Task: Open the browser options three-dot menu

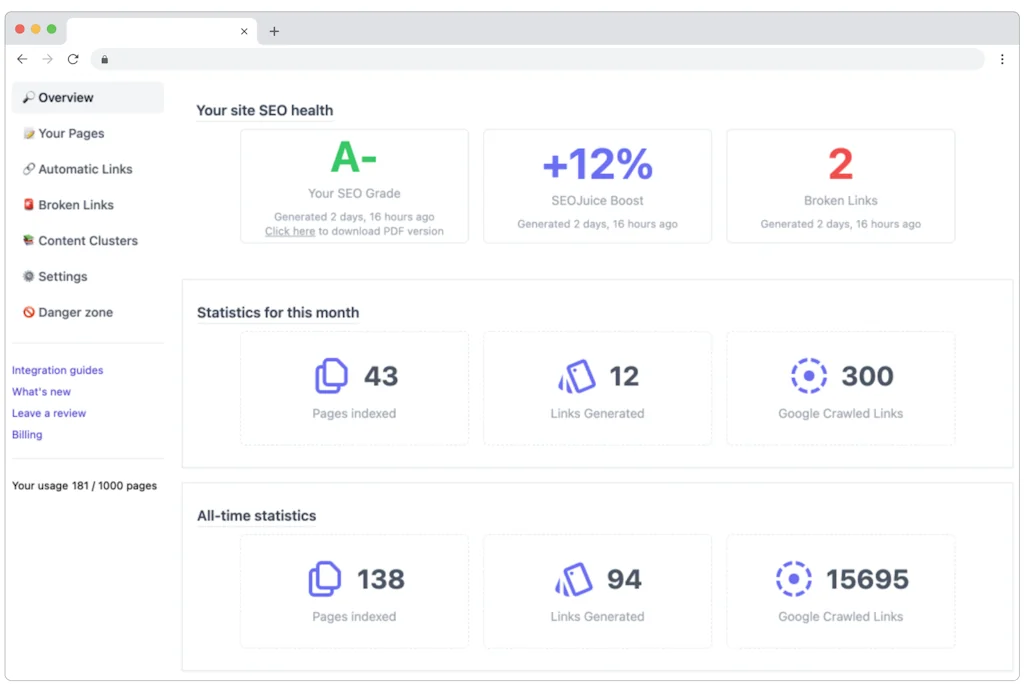Action: tap(1003, 59)
